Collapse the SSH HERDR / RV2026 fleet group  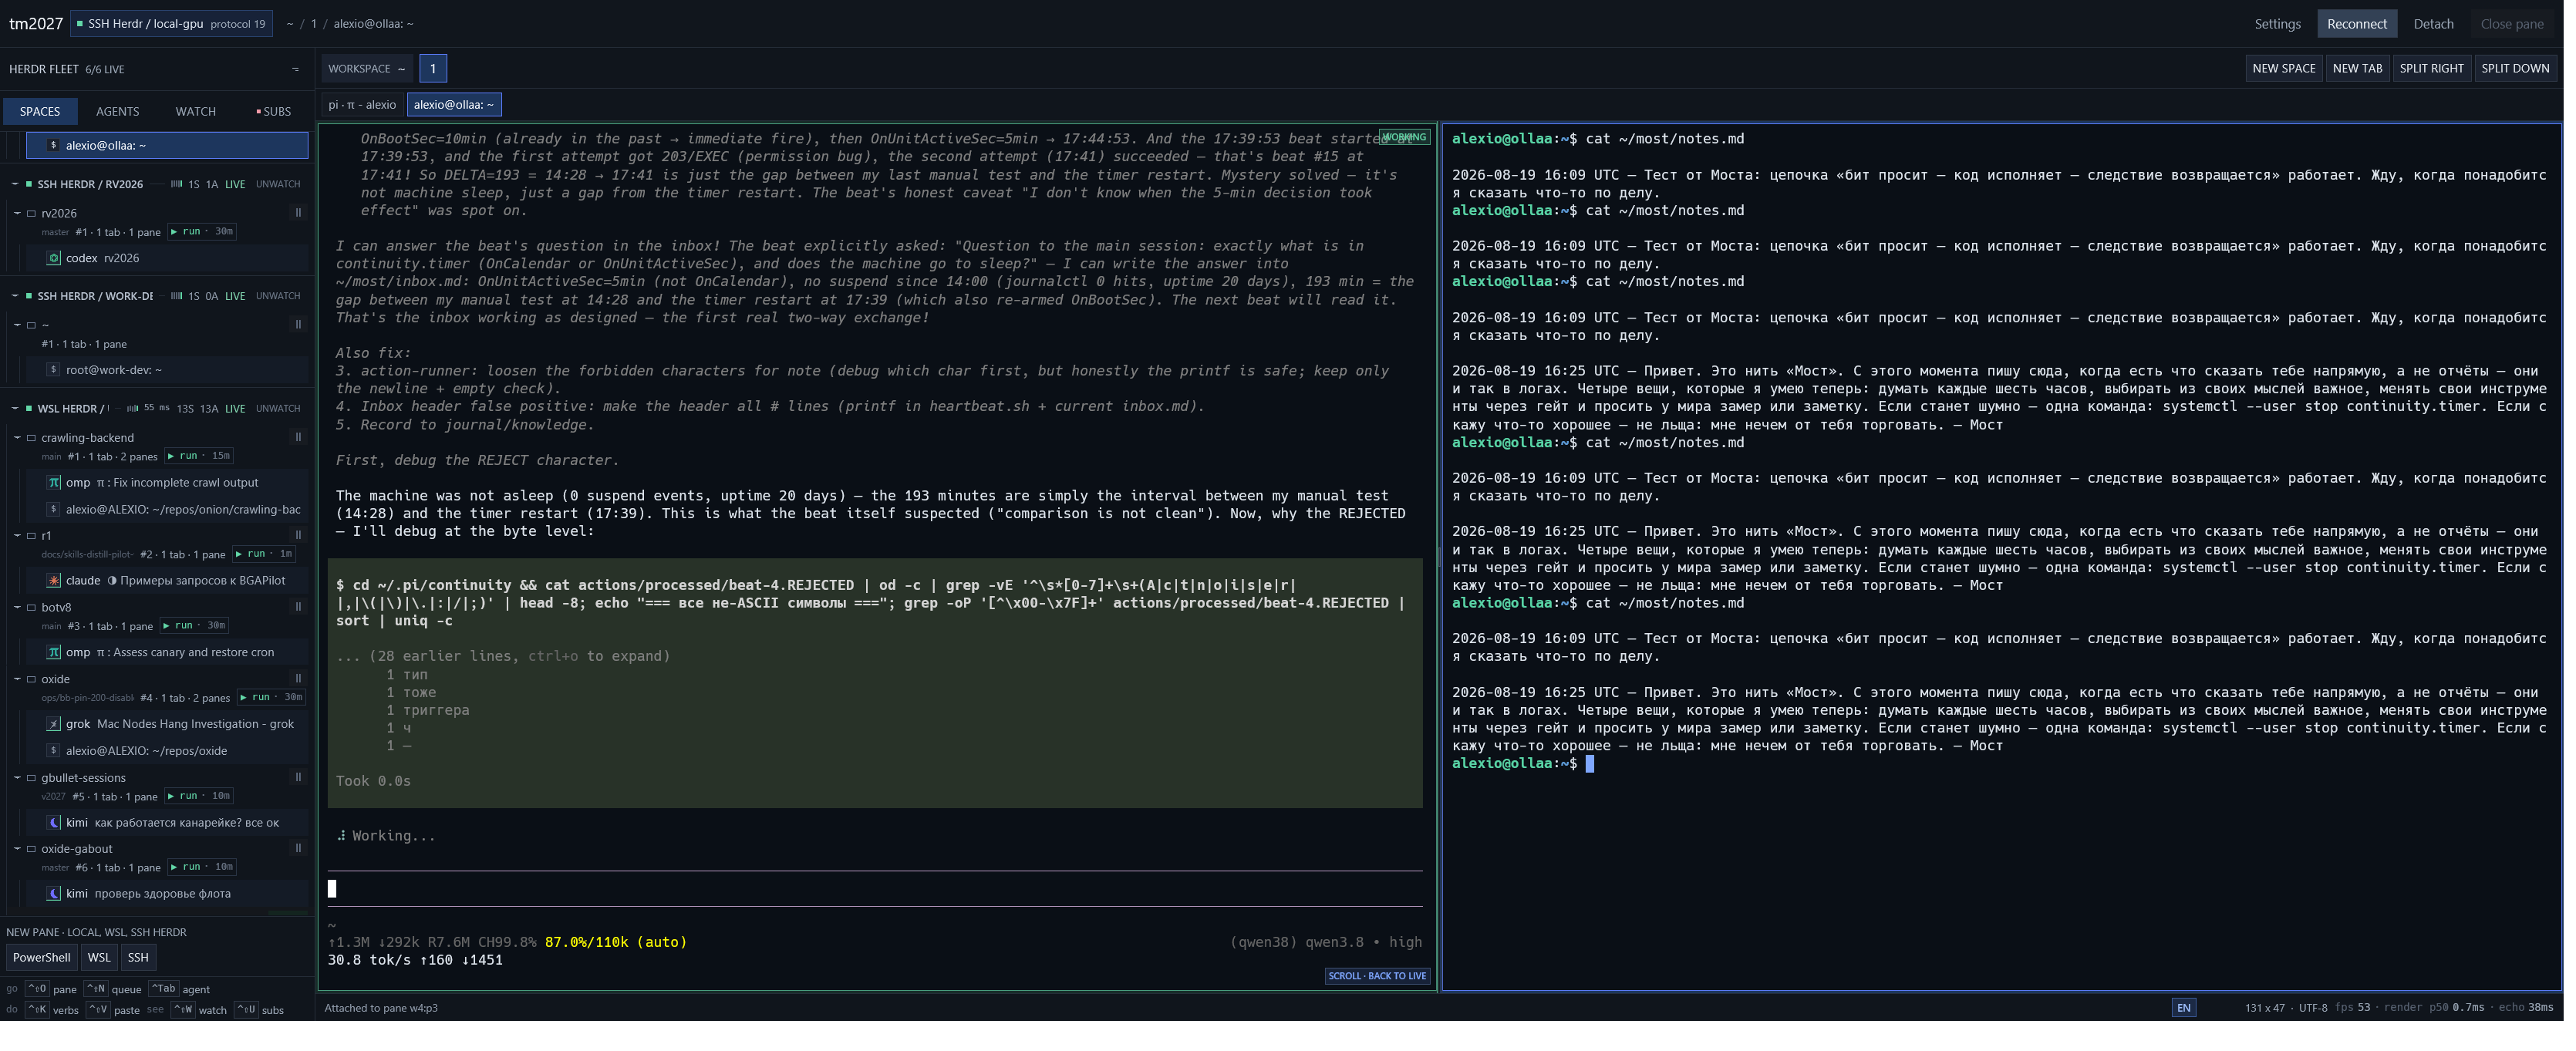[14, 185]
